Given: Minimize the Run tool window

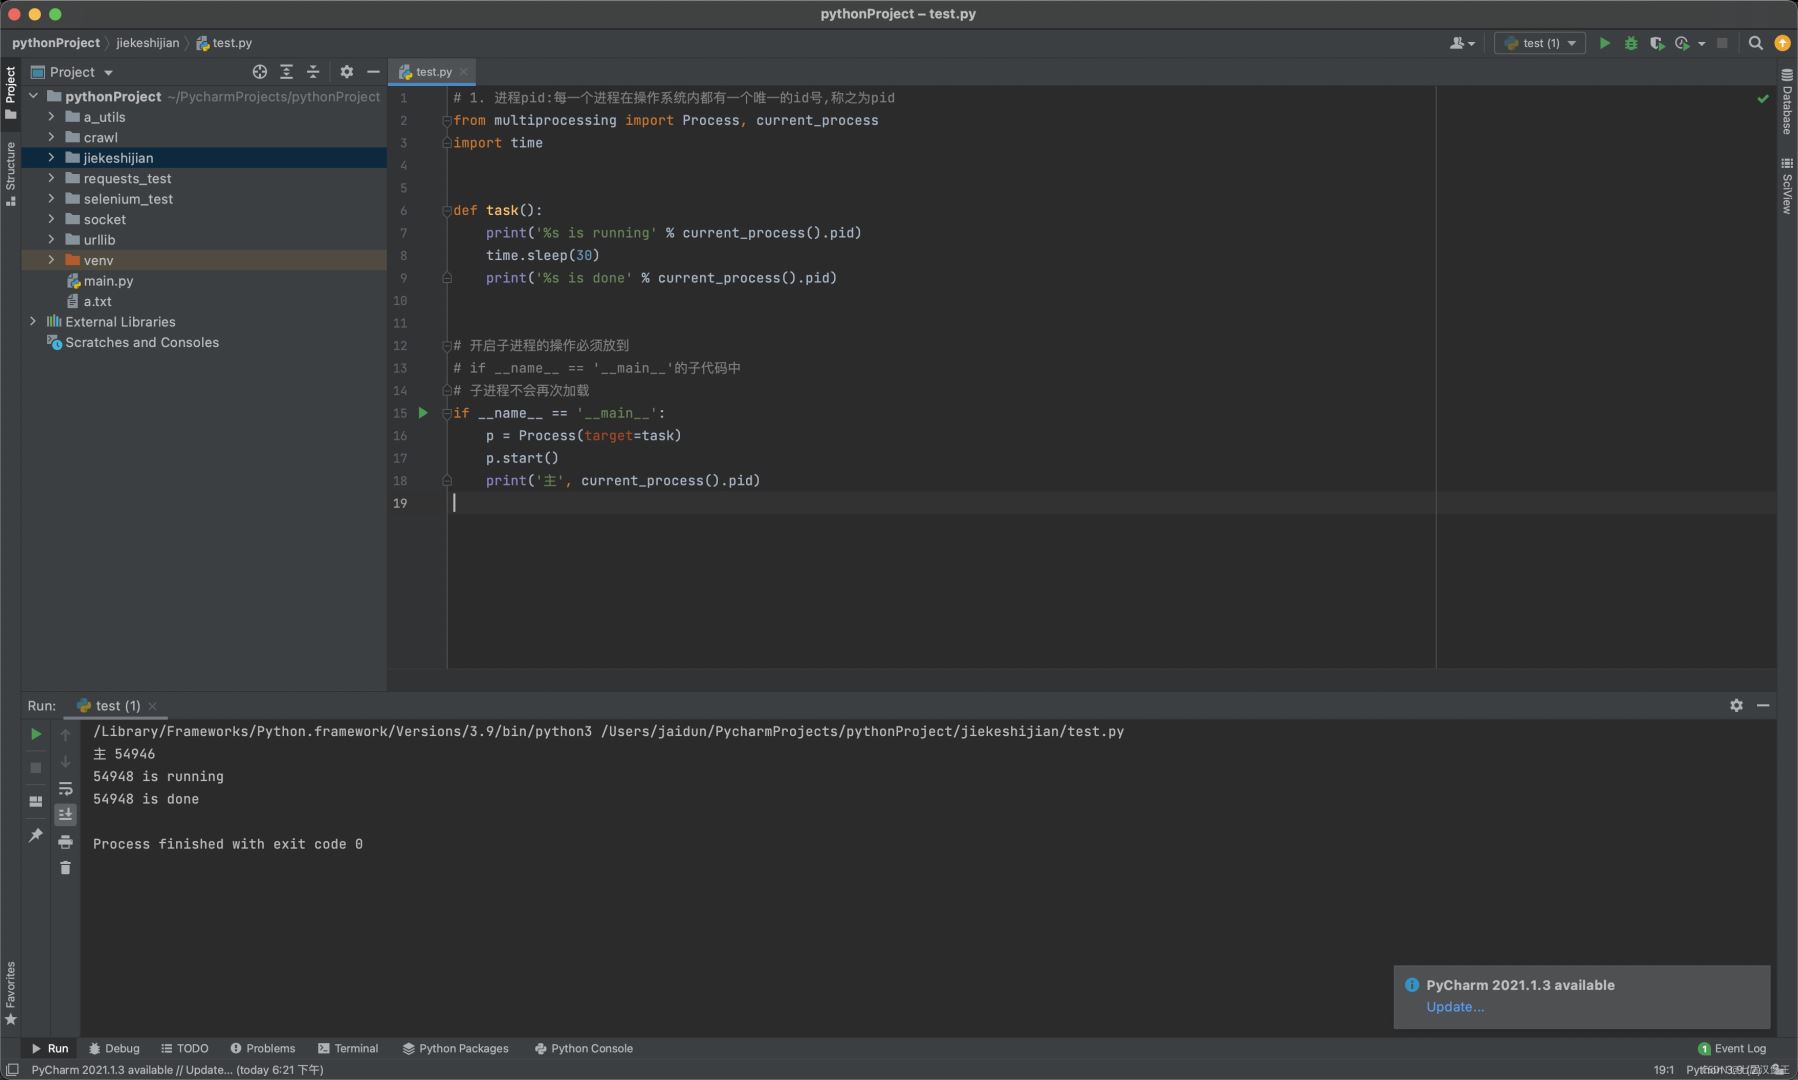Looking at the screenshot, I should pyautogui.click(x=1763, y=705).
